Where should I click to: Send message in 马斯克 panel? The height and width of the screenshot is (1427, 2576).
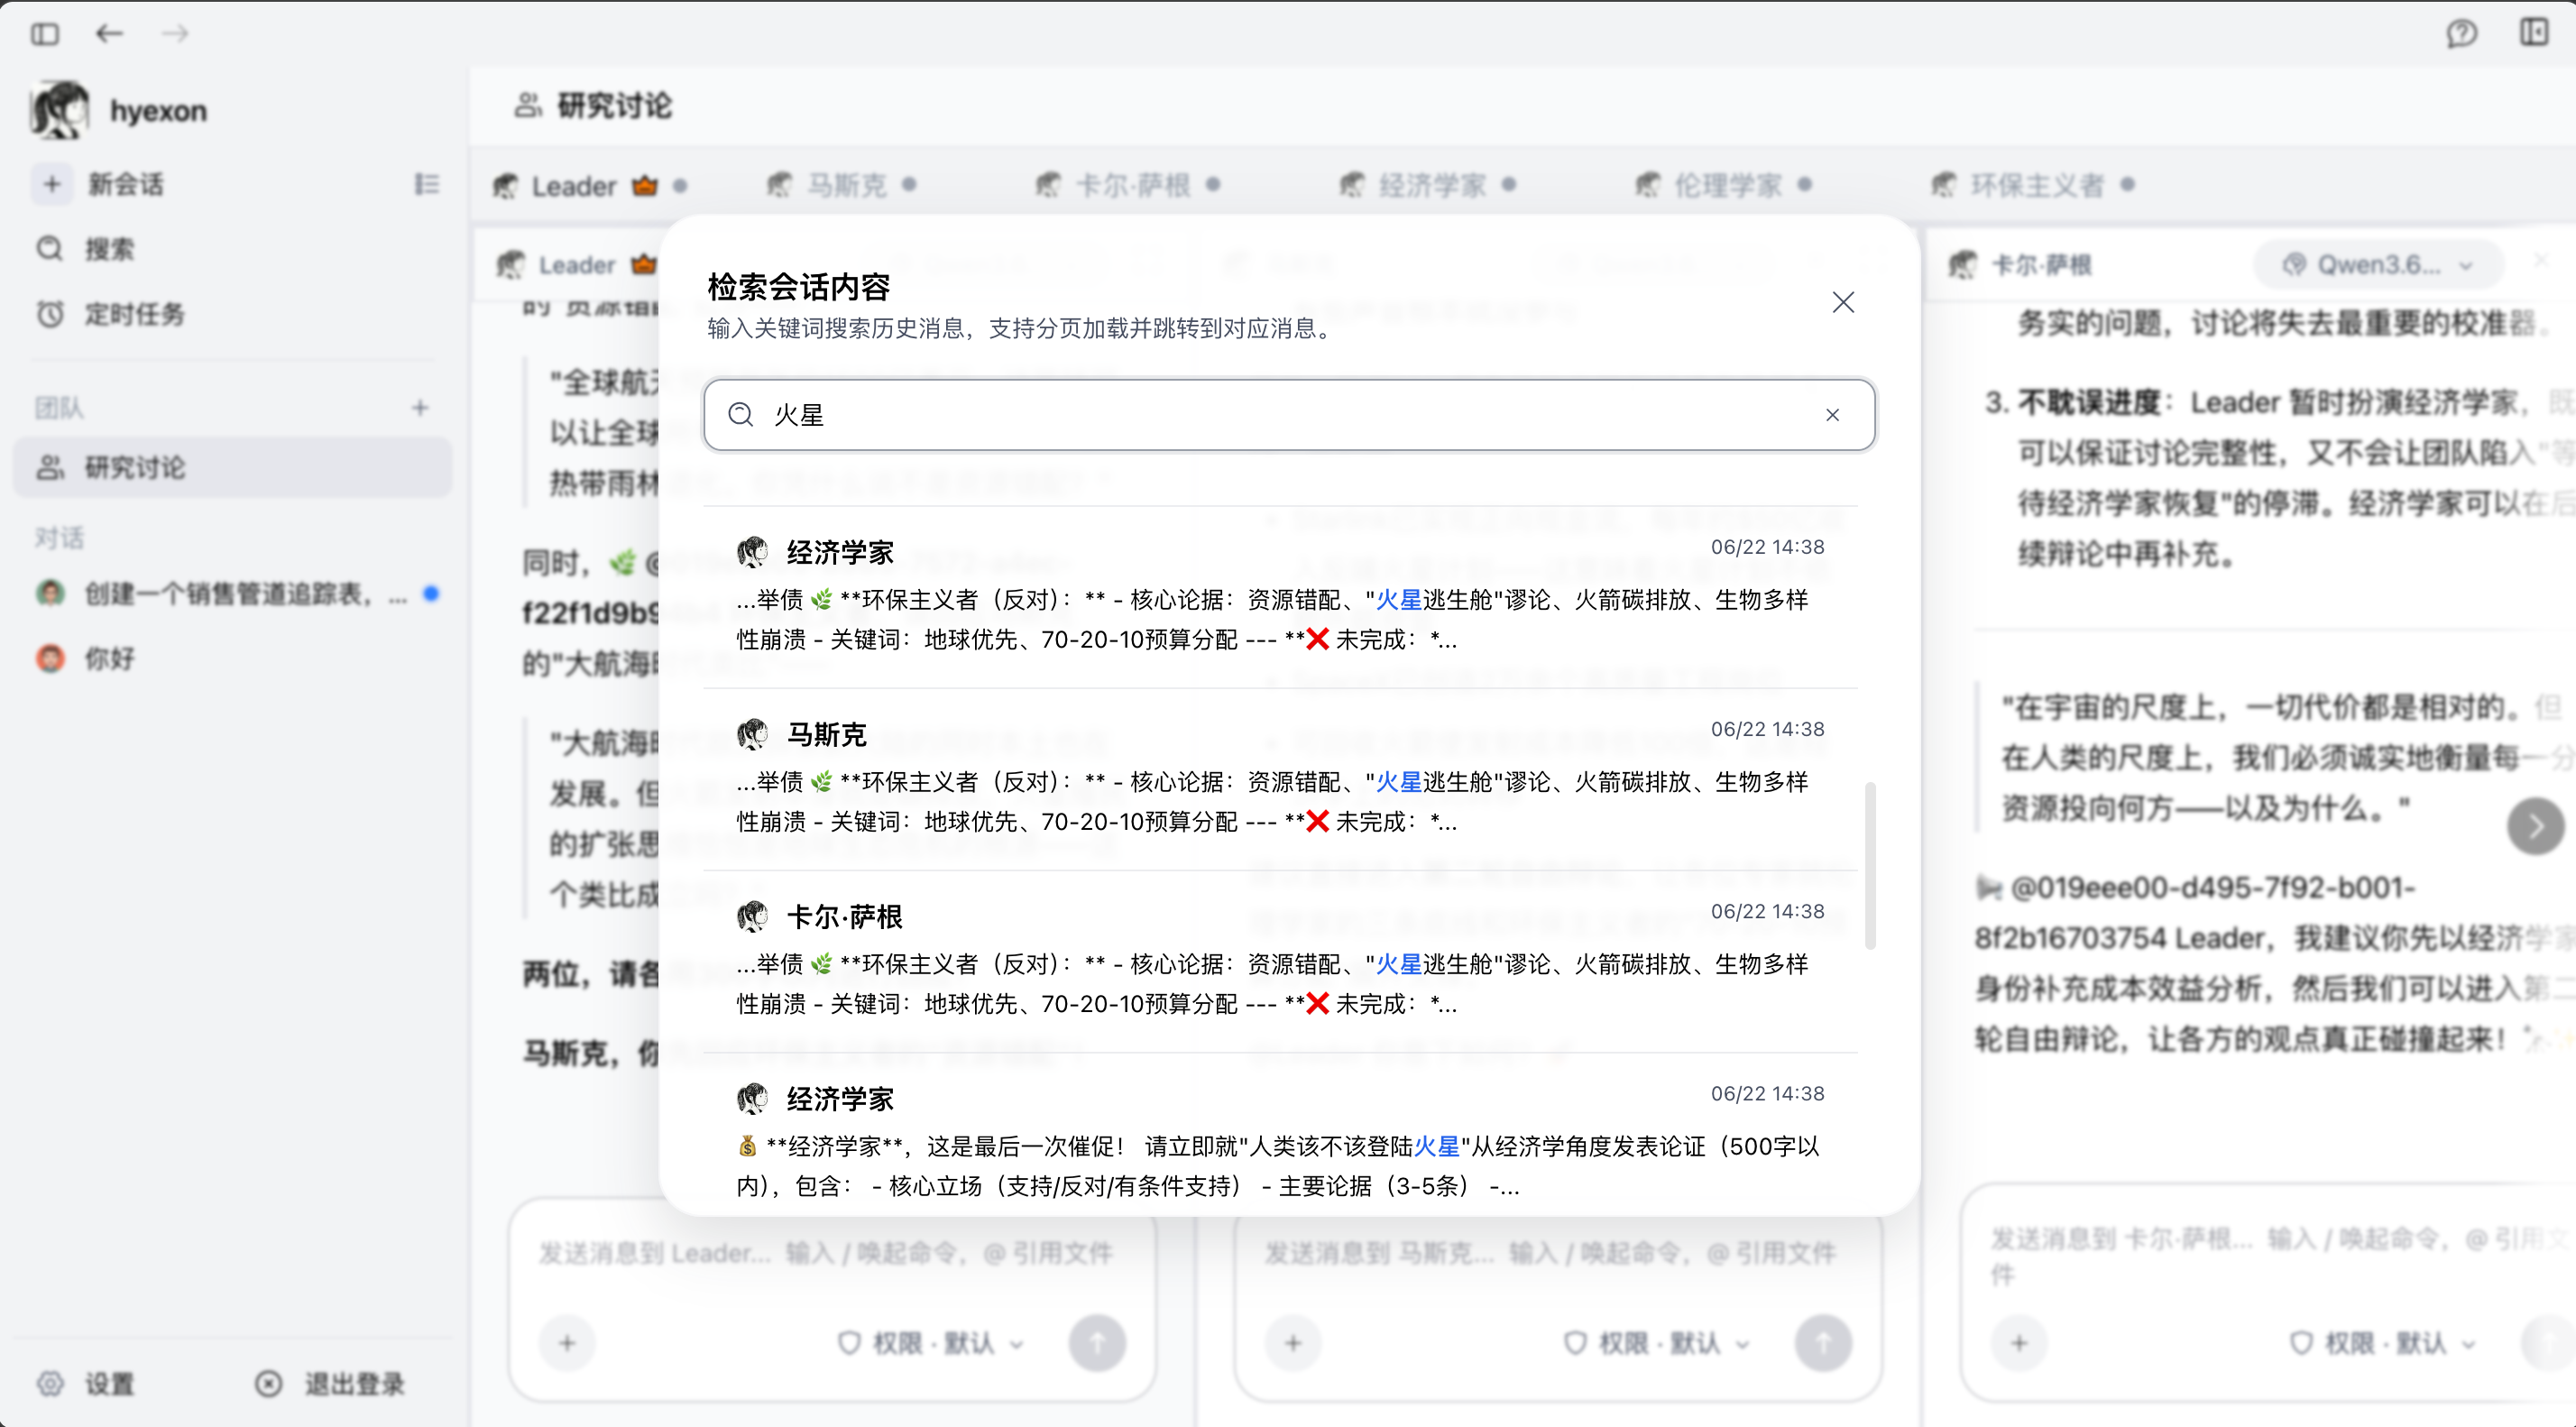coord(1823,1343)
